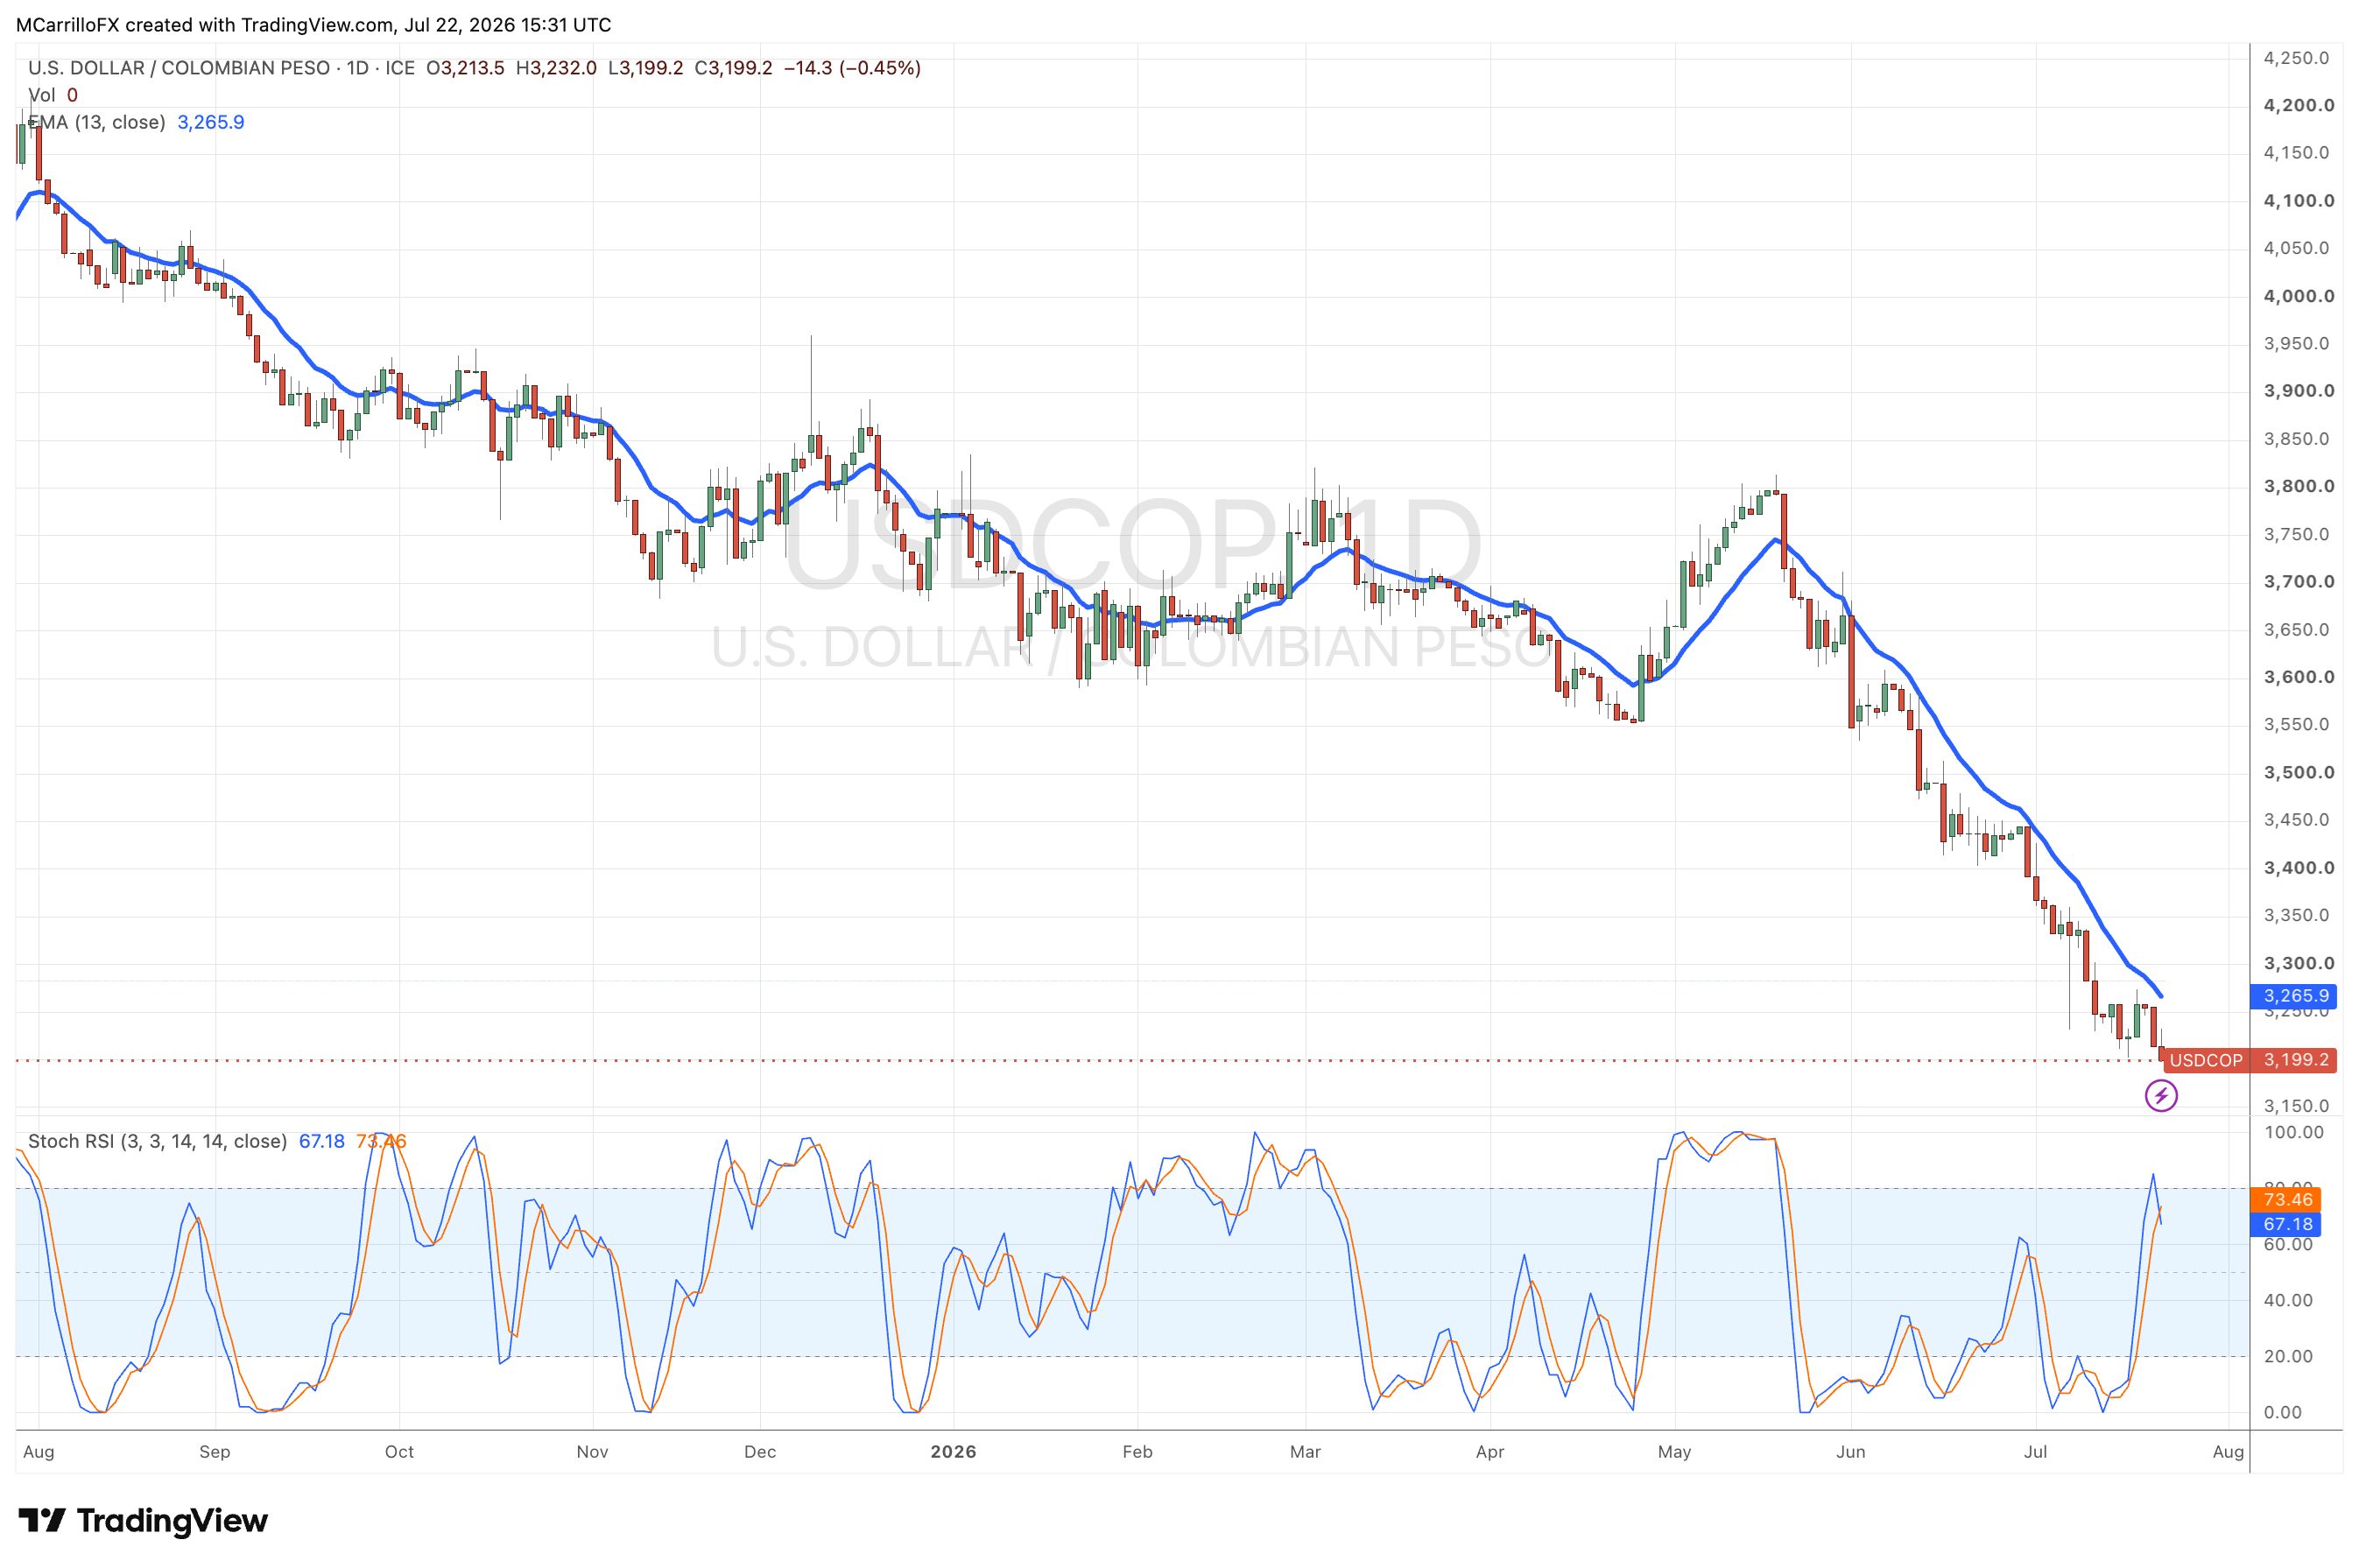The image size is (2359, 1568).
Task: Click the '20.00' Stoch RSI axis label
Action: 2288,1356
